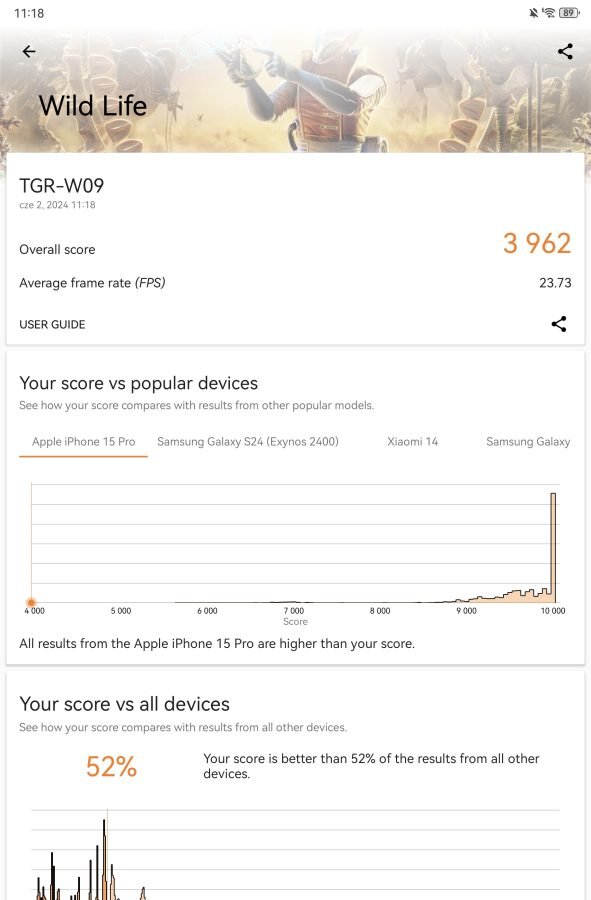
Task: Tap the orange score marker on the chart
Action: click(31, 602)
